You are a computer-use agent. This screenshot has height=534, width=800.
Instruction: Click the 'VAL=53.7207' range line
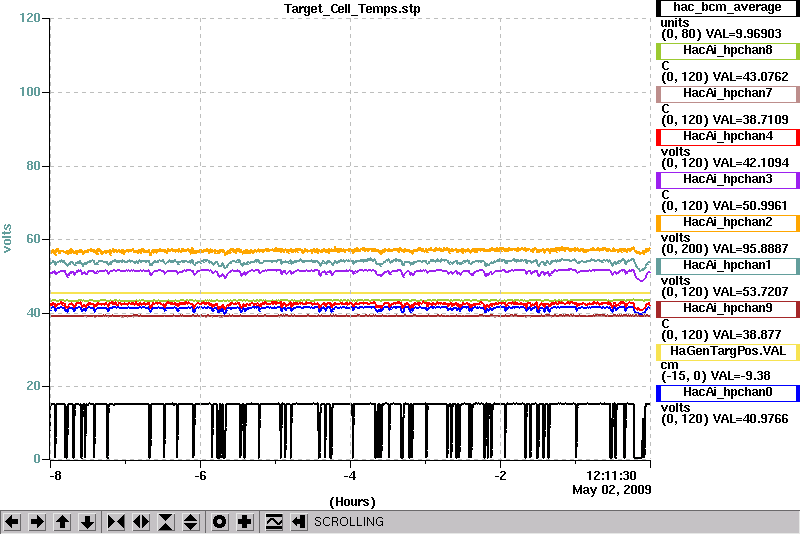(x=725, y=292)
